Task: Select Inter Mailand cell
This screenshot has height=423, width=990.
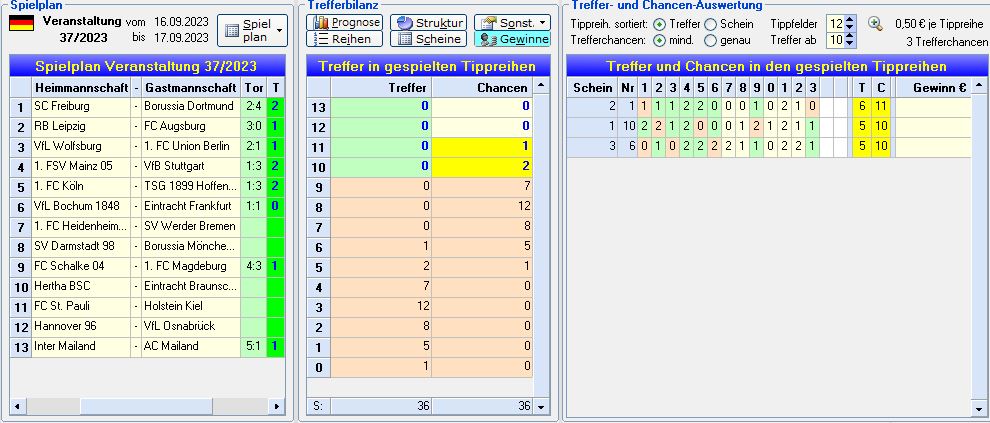Action: 81,346
